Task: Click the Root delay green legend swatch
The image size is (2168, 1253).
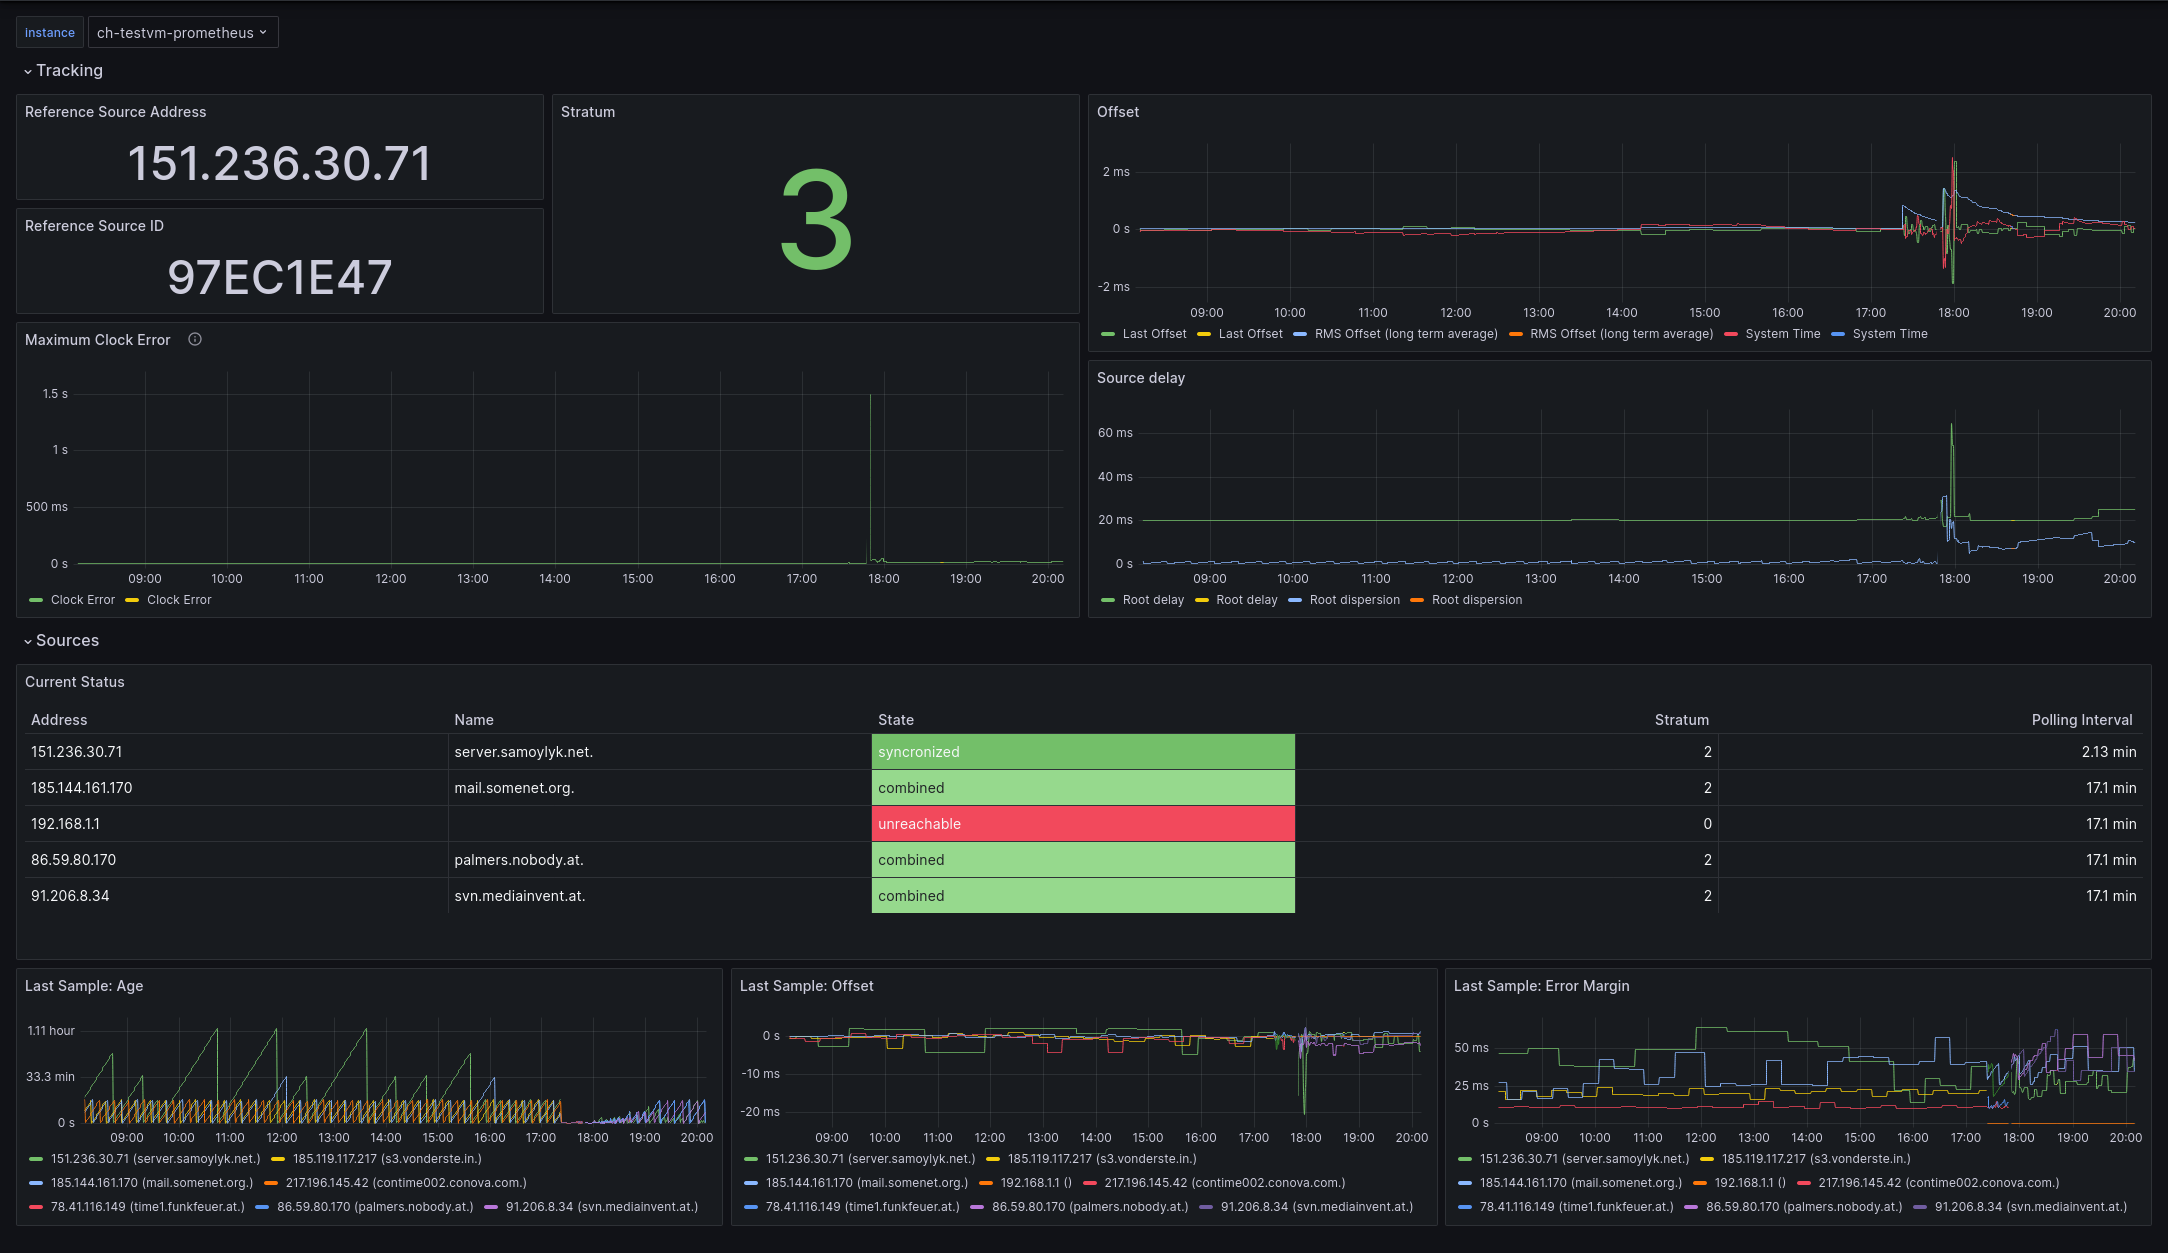Action: click(x=1108, y=600)
